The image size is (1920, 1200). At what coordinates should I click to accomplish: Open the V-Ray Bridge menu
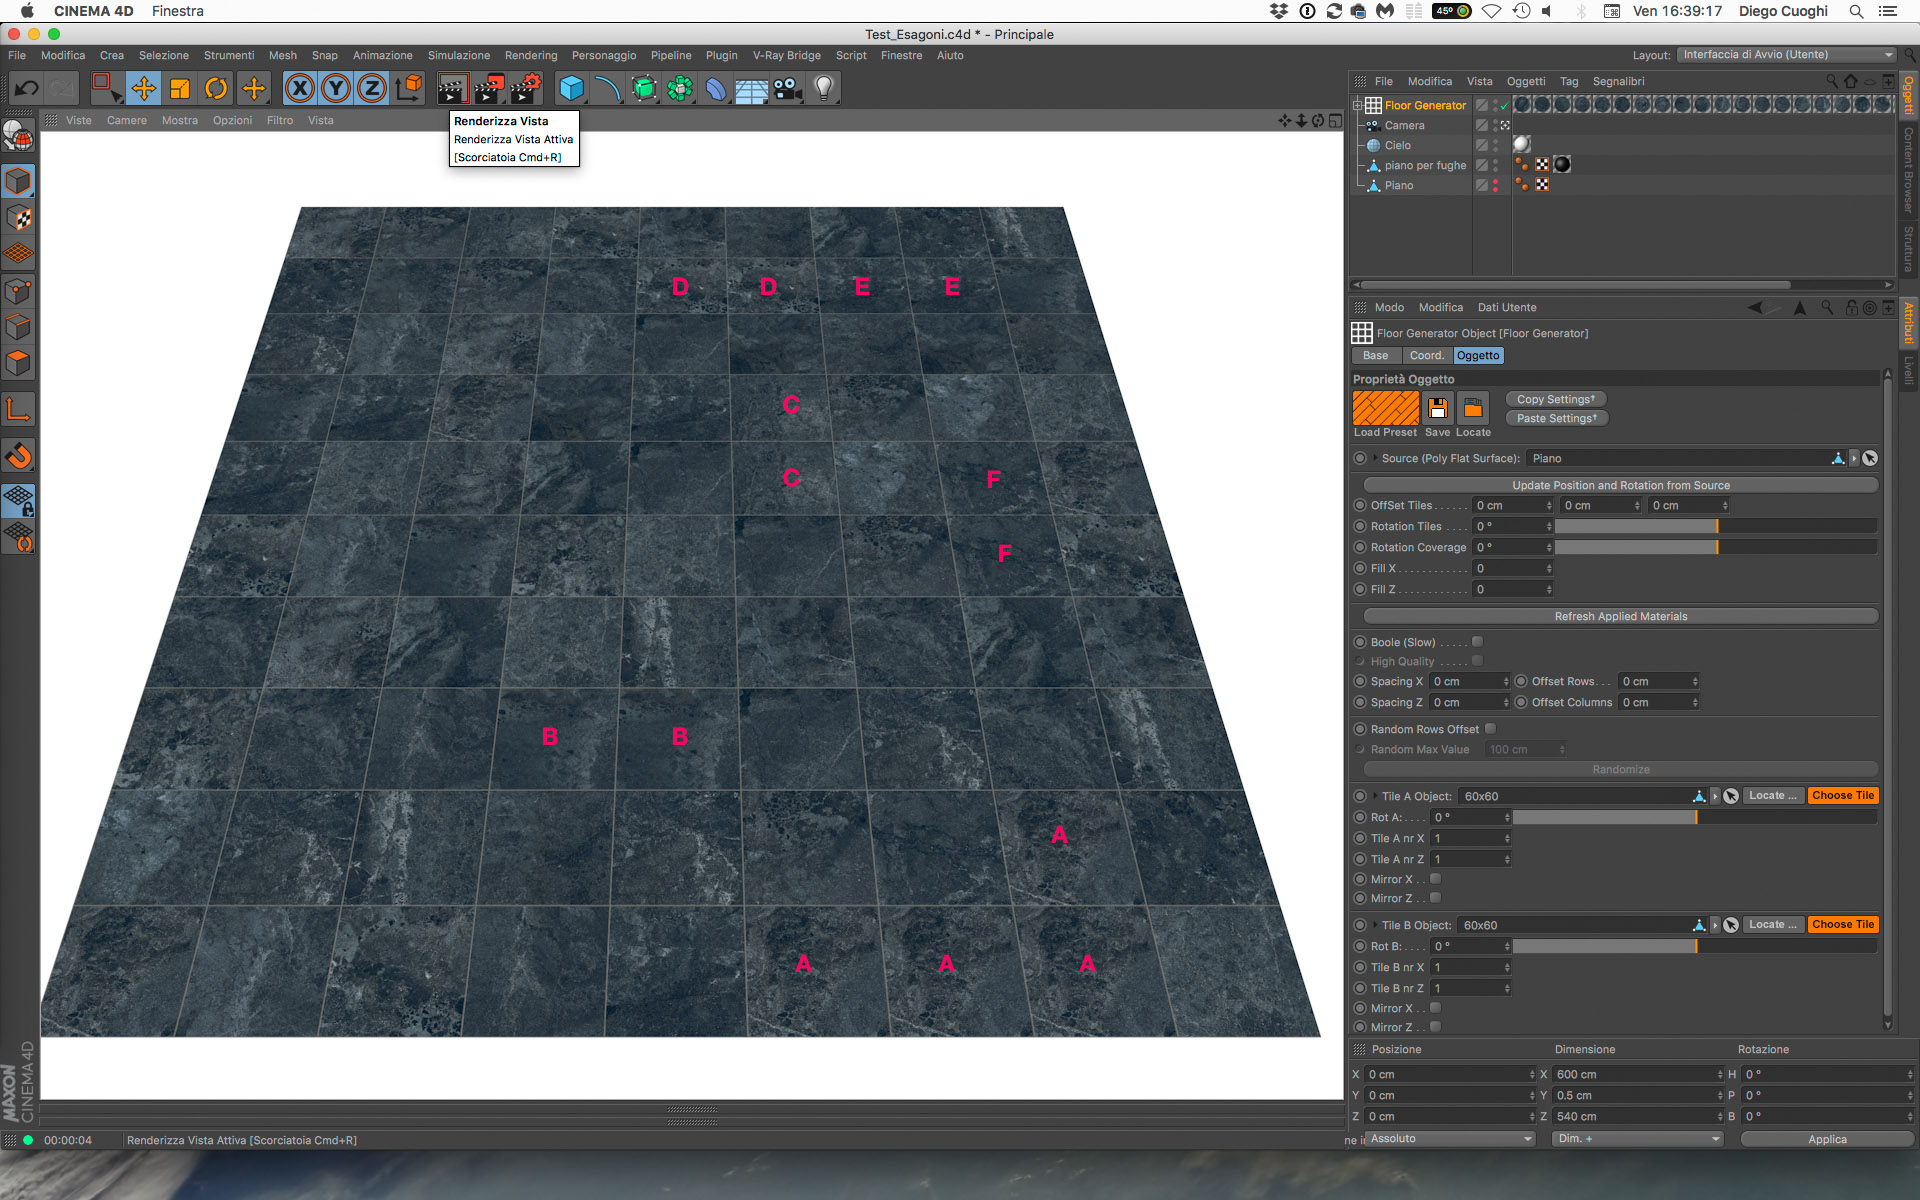pos(786,55)
